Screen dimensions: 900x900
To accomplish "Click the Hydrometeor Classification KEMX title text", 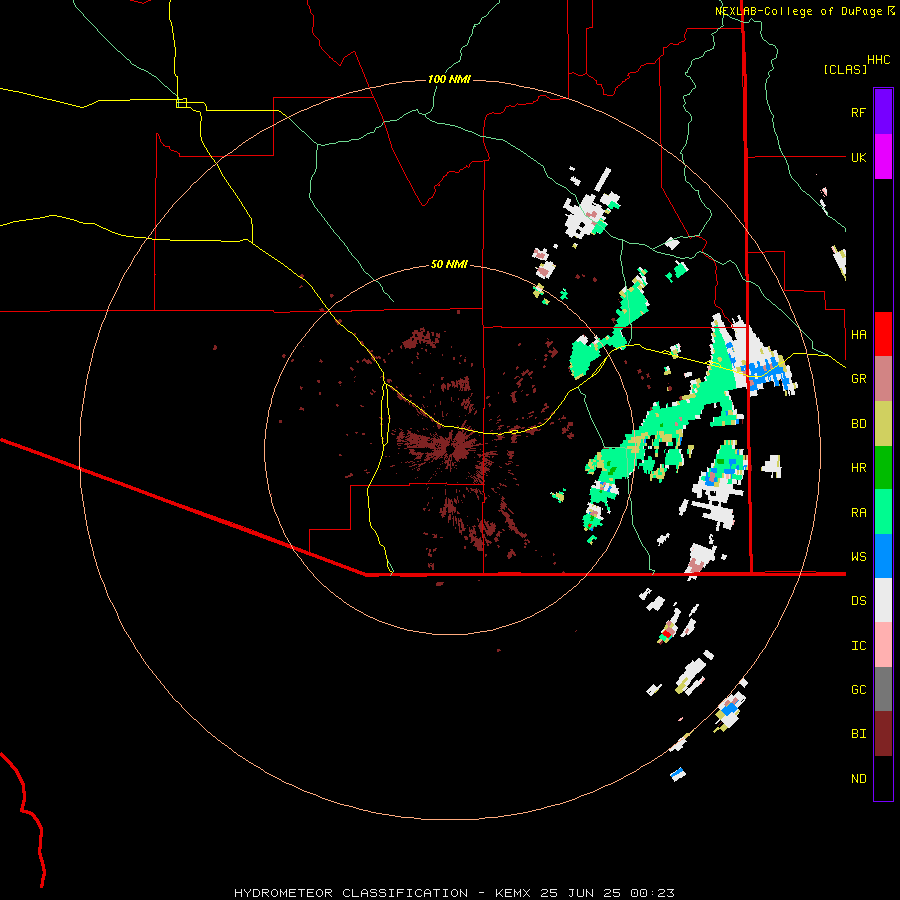I will (x=454, y=893).
